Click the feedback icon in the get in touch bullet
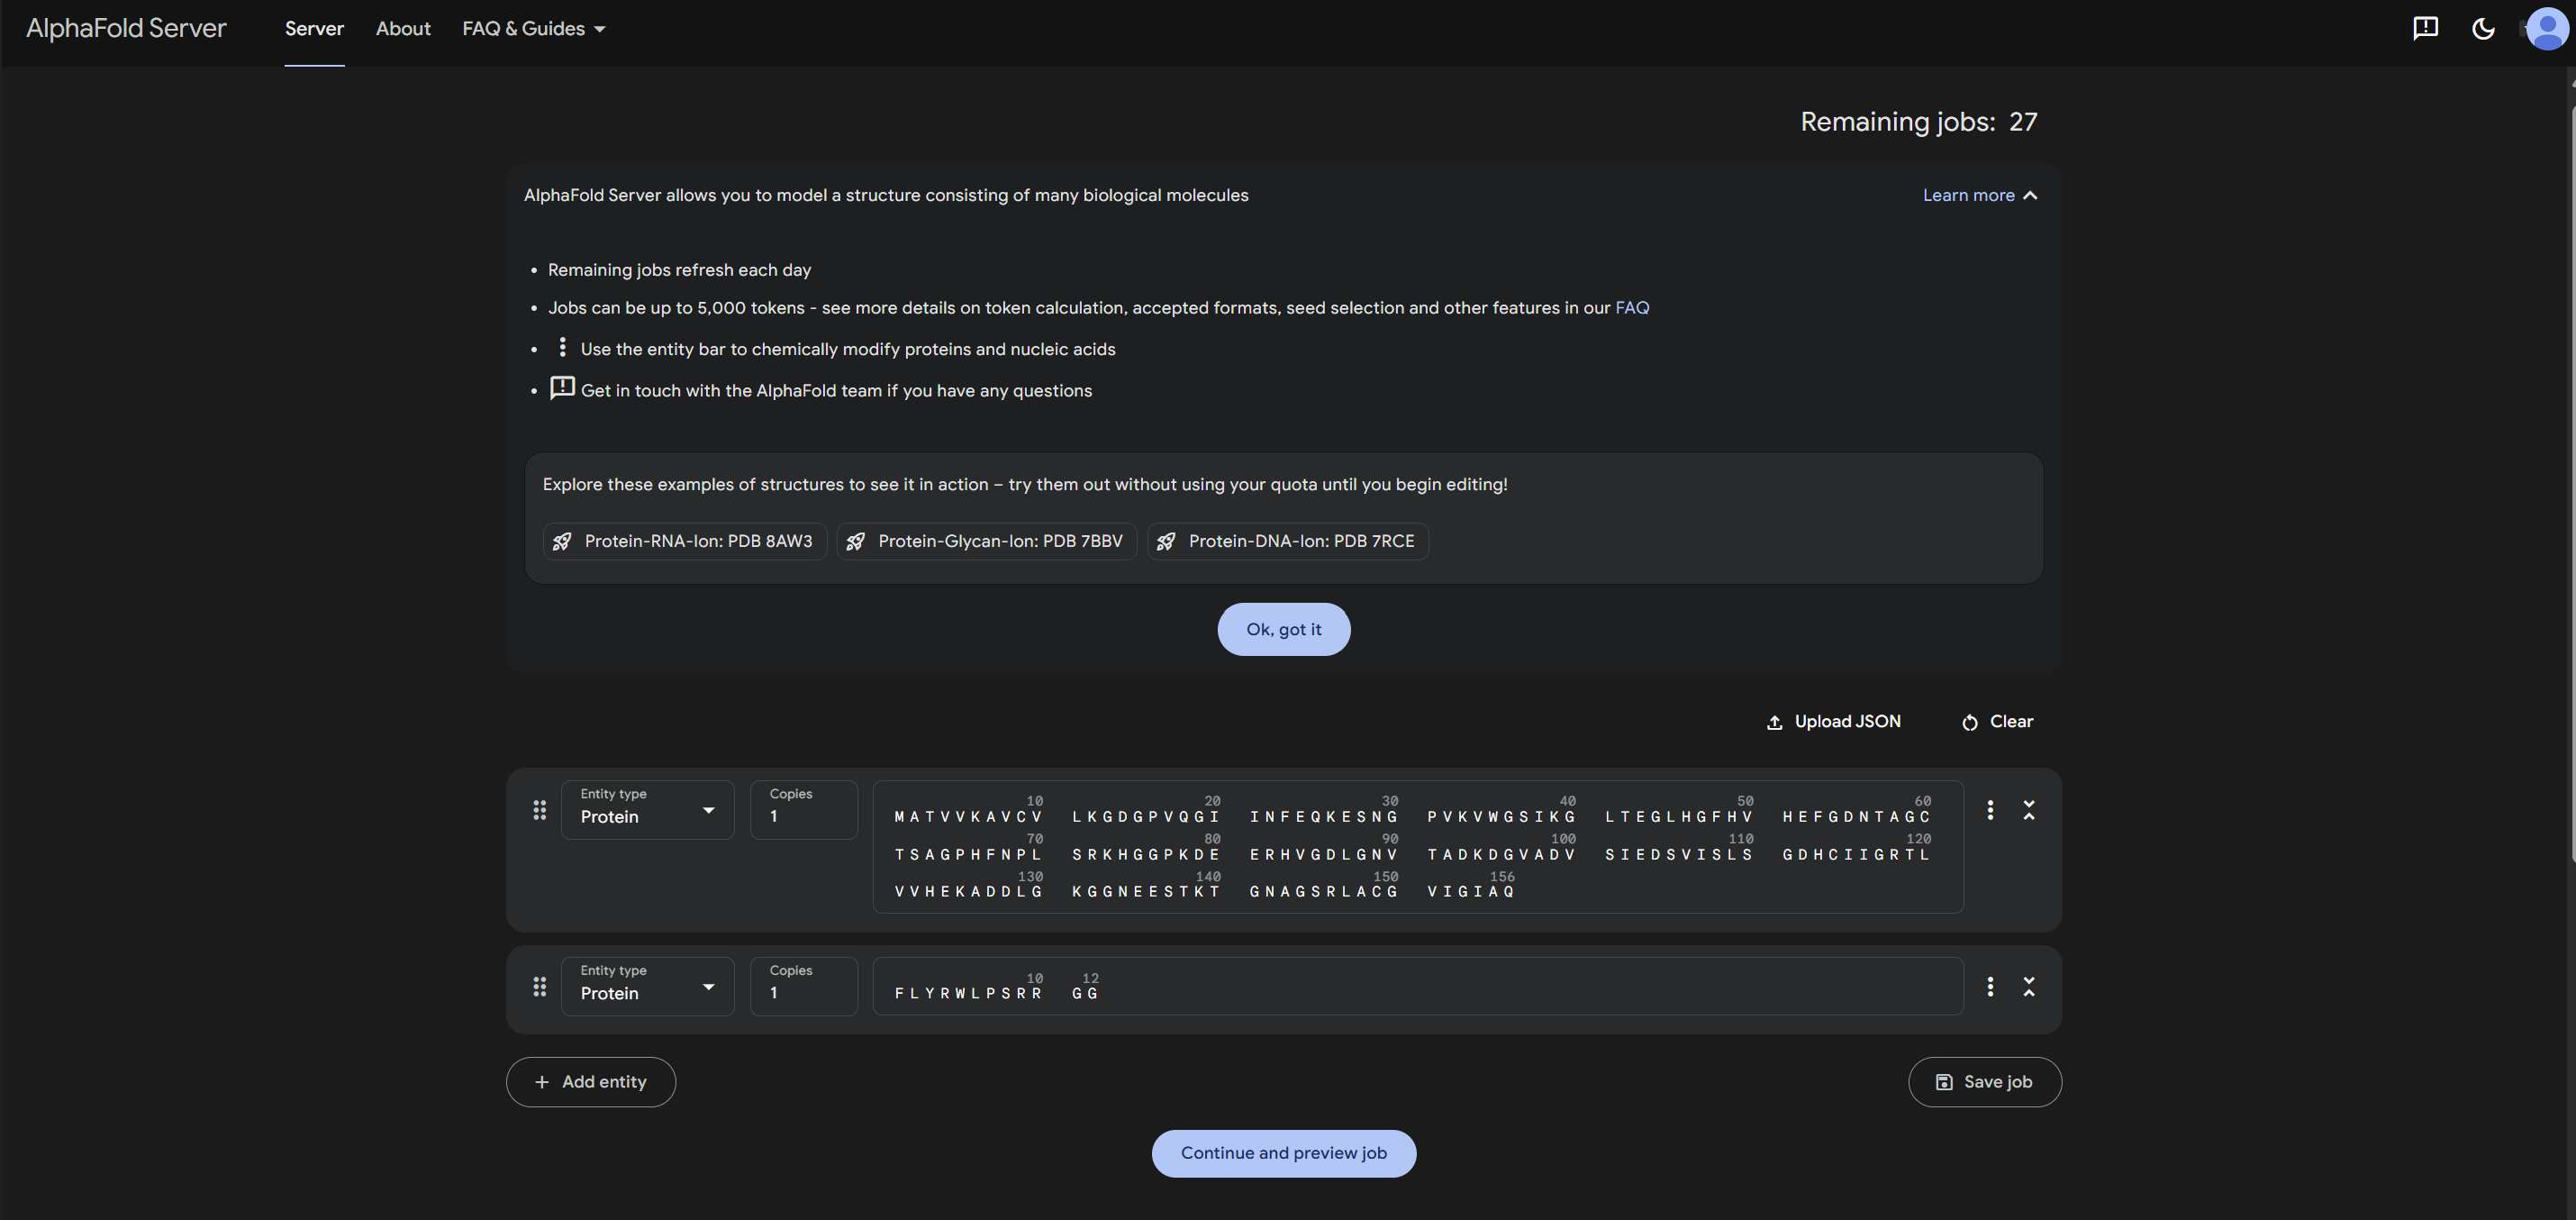 (x=562, y=388)
